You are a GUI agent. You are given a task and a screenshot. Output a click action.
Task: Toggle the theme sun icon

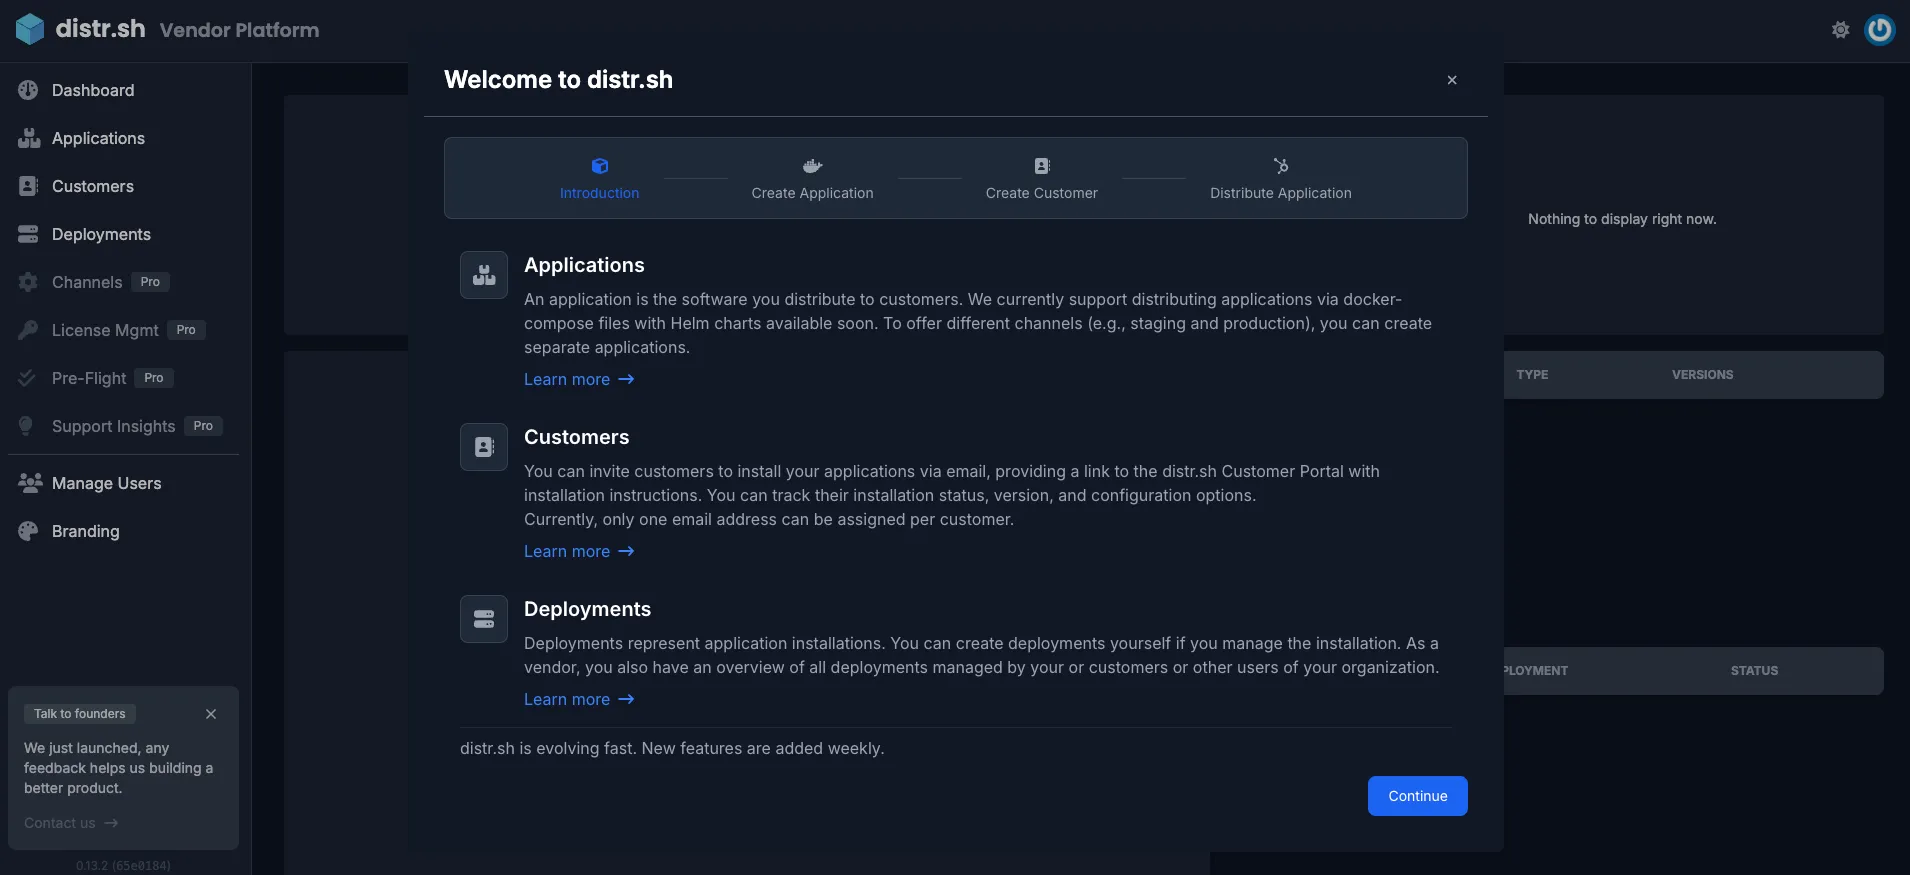click(1840, 30)
